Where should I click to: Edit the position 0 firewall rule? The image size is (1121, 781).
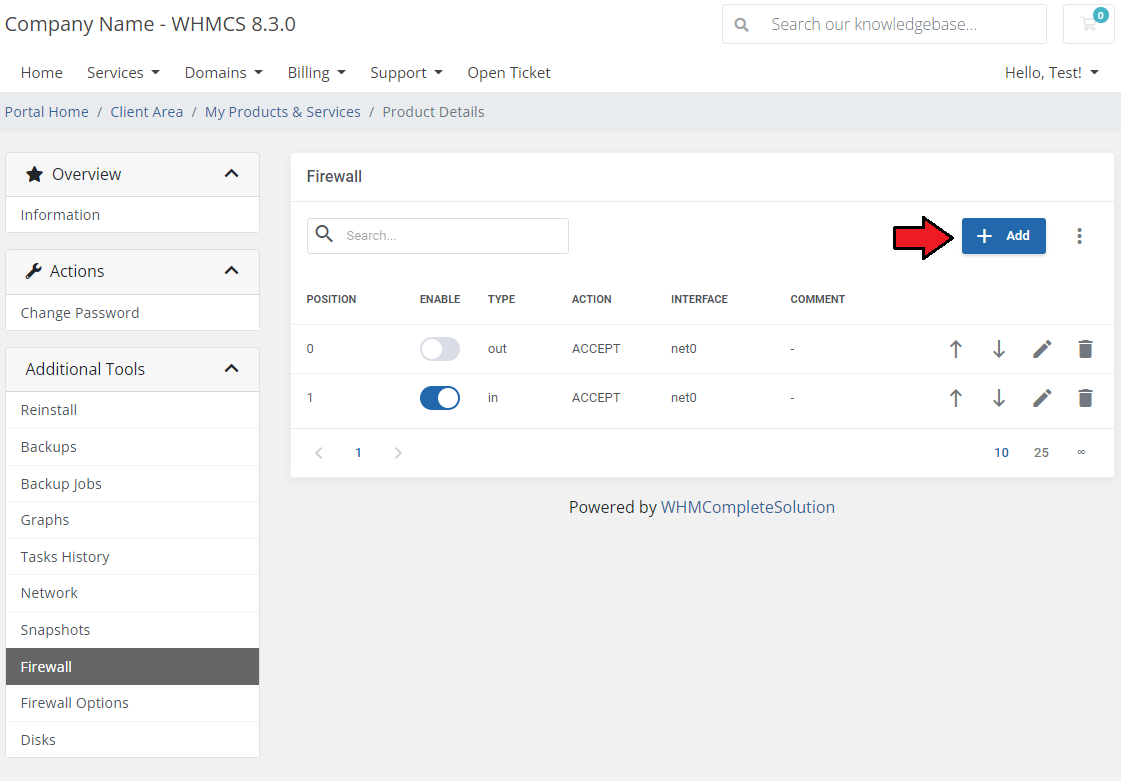coord(1042,349)
